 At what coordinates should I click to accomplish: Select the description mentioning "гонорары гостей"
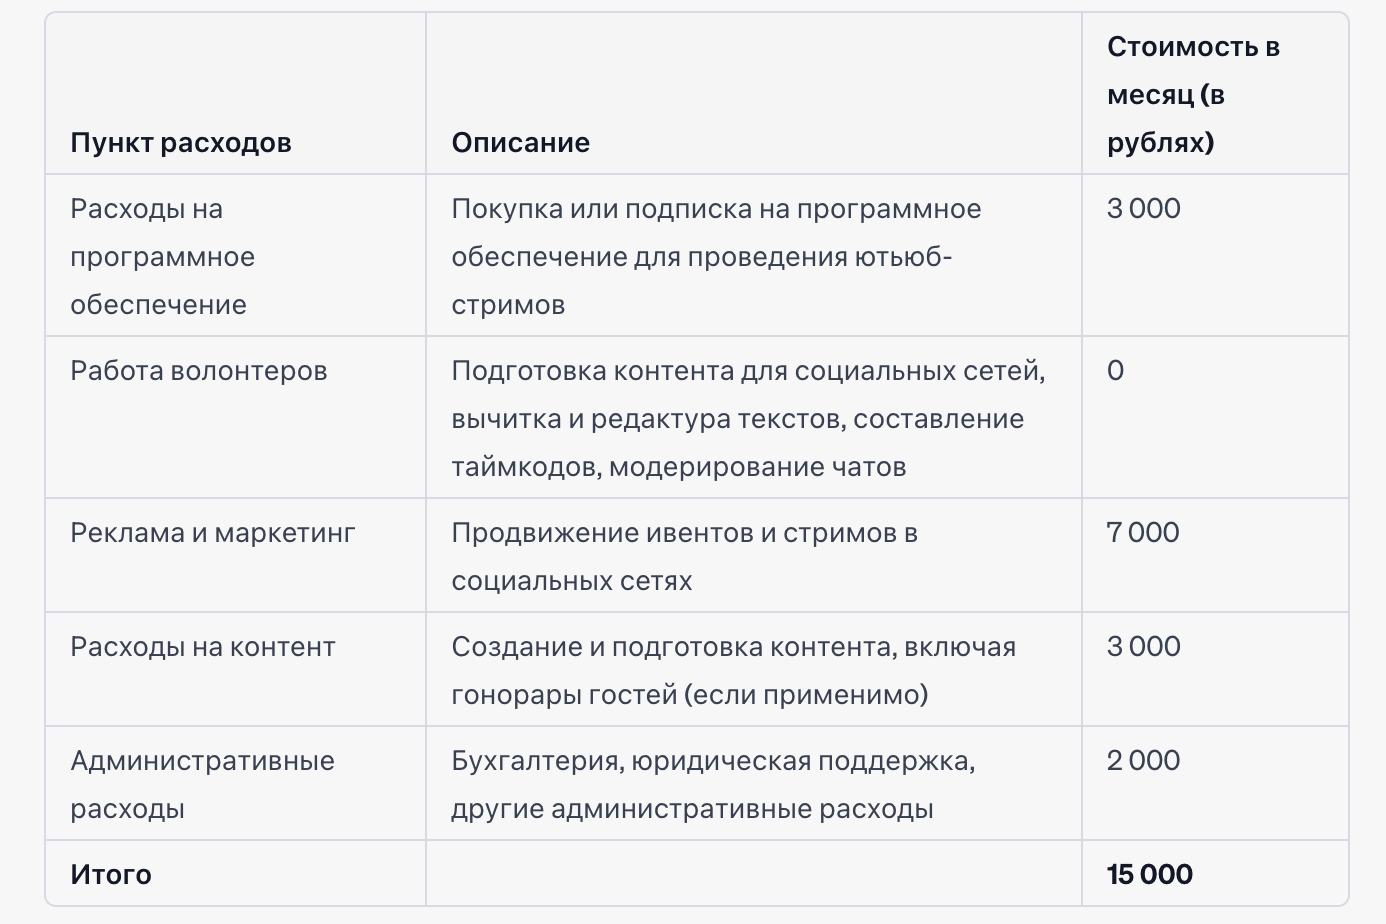click(x=733, y=671)
